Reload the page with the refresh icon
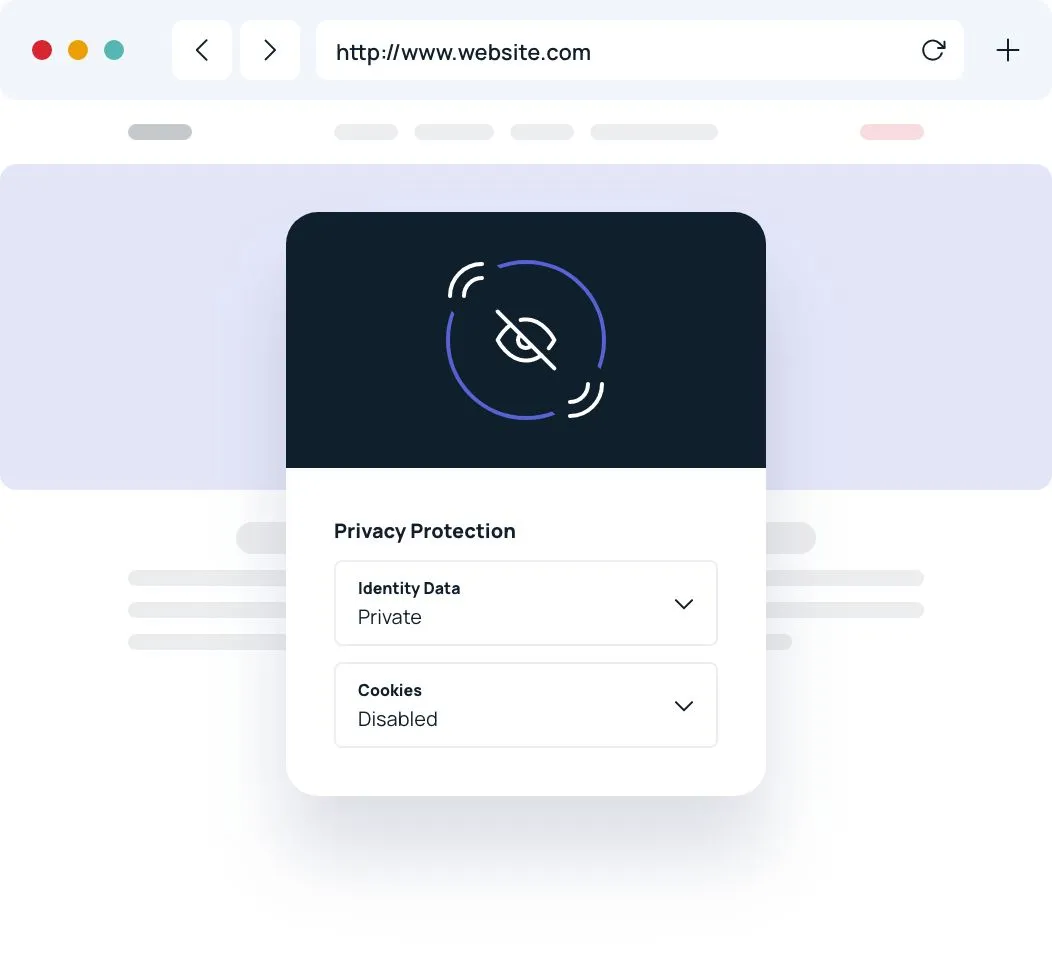Viewport: 1052px width, 976px height. click(x=933, y=50)
